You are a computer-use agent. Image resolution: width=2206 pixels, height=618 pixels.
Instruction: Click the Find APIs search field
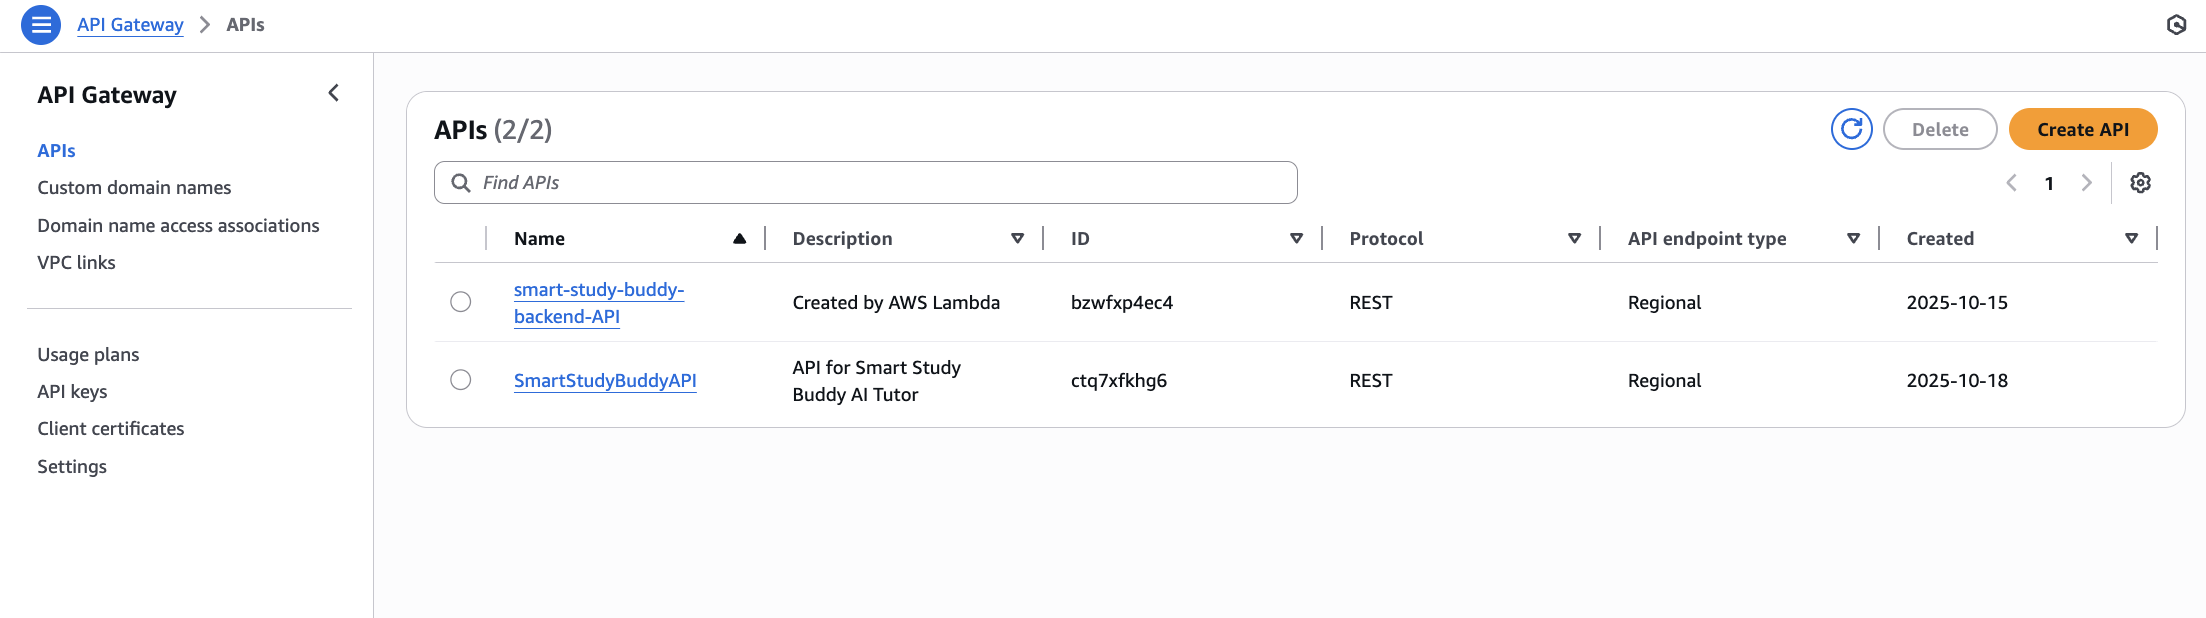[866, 183]
